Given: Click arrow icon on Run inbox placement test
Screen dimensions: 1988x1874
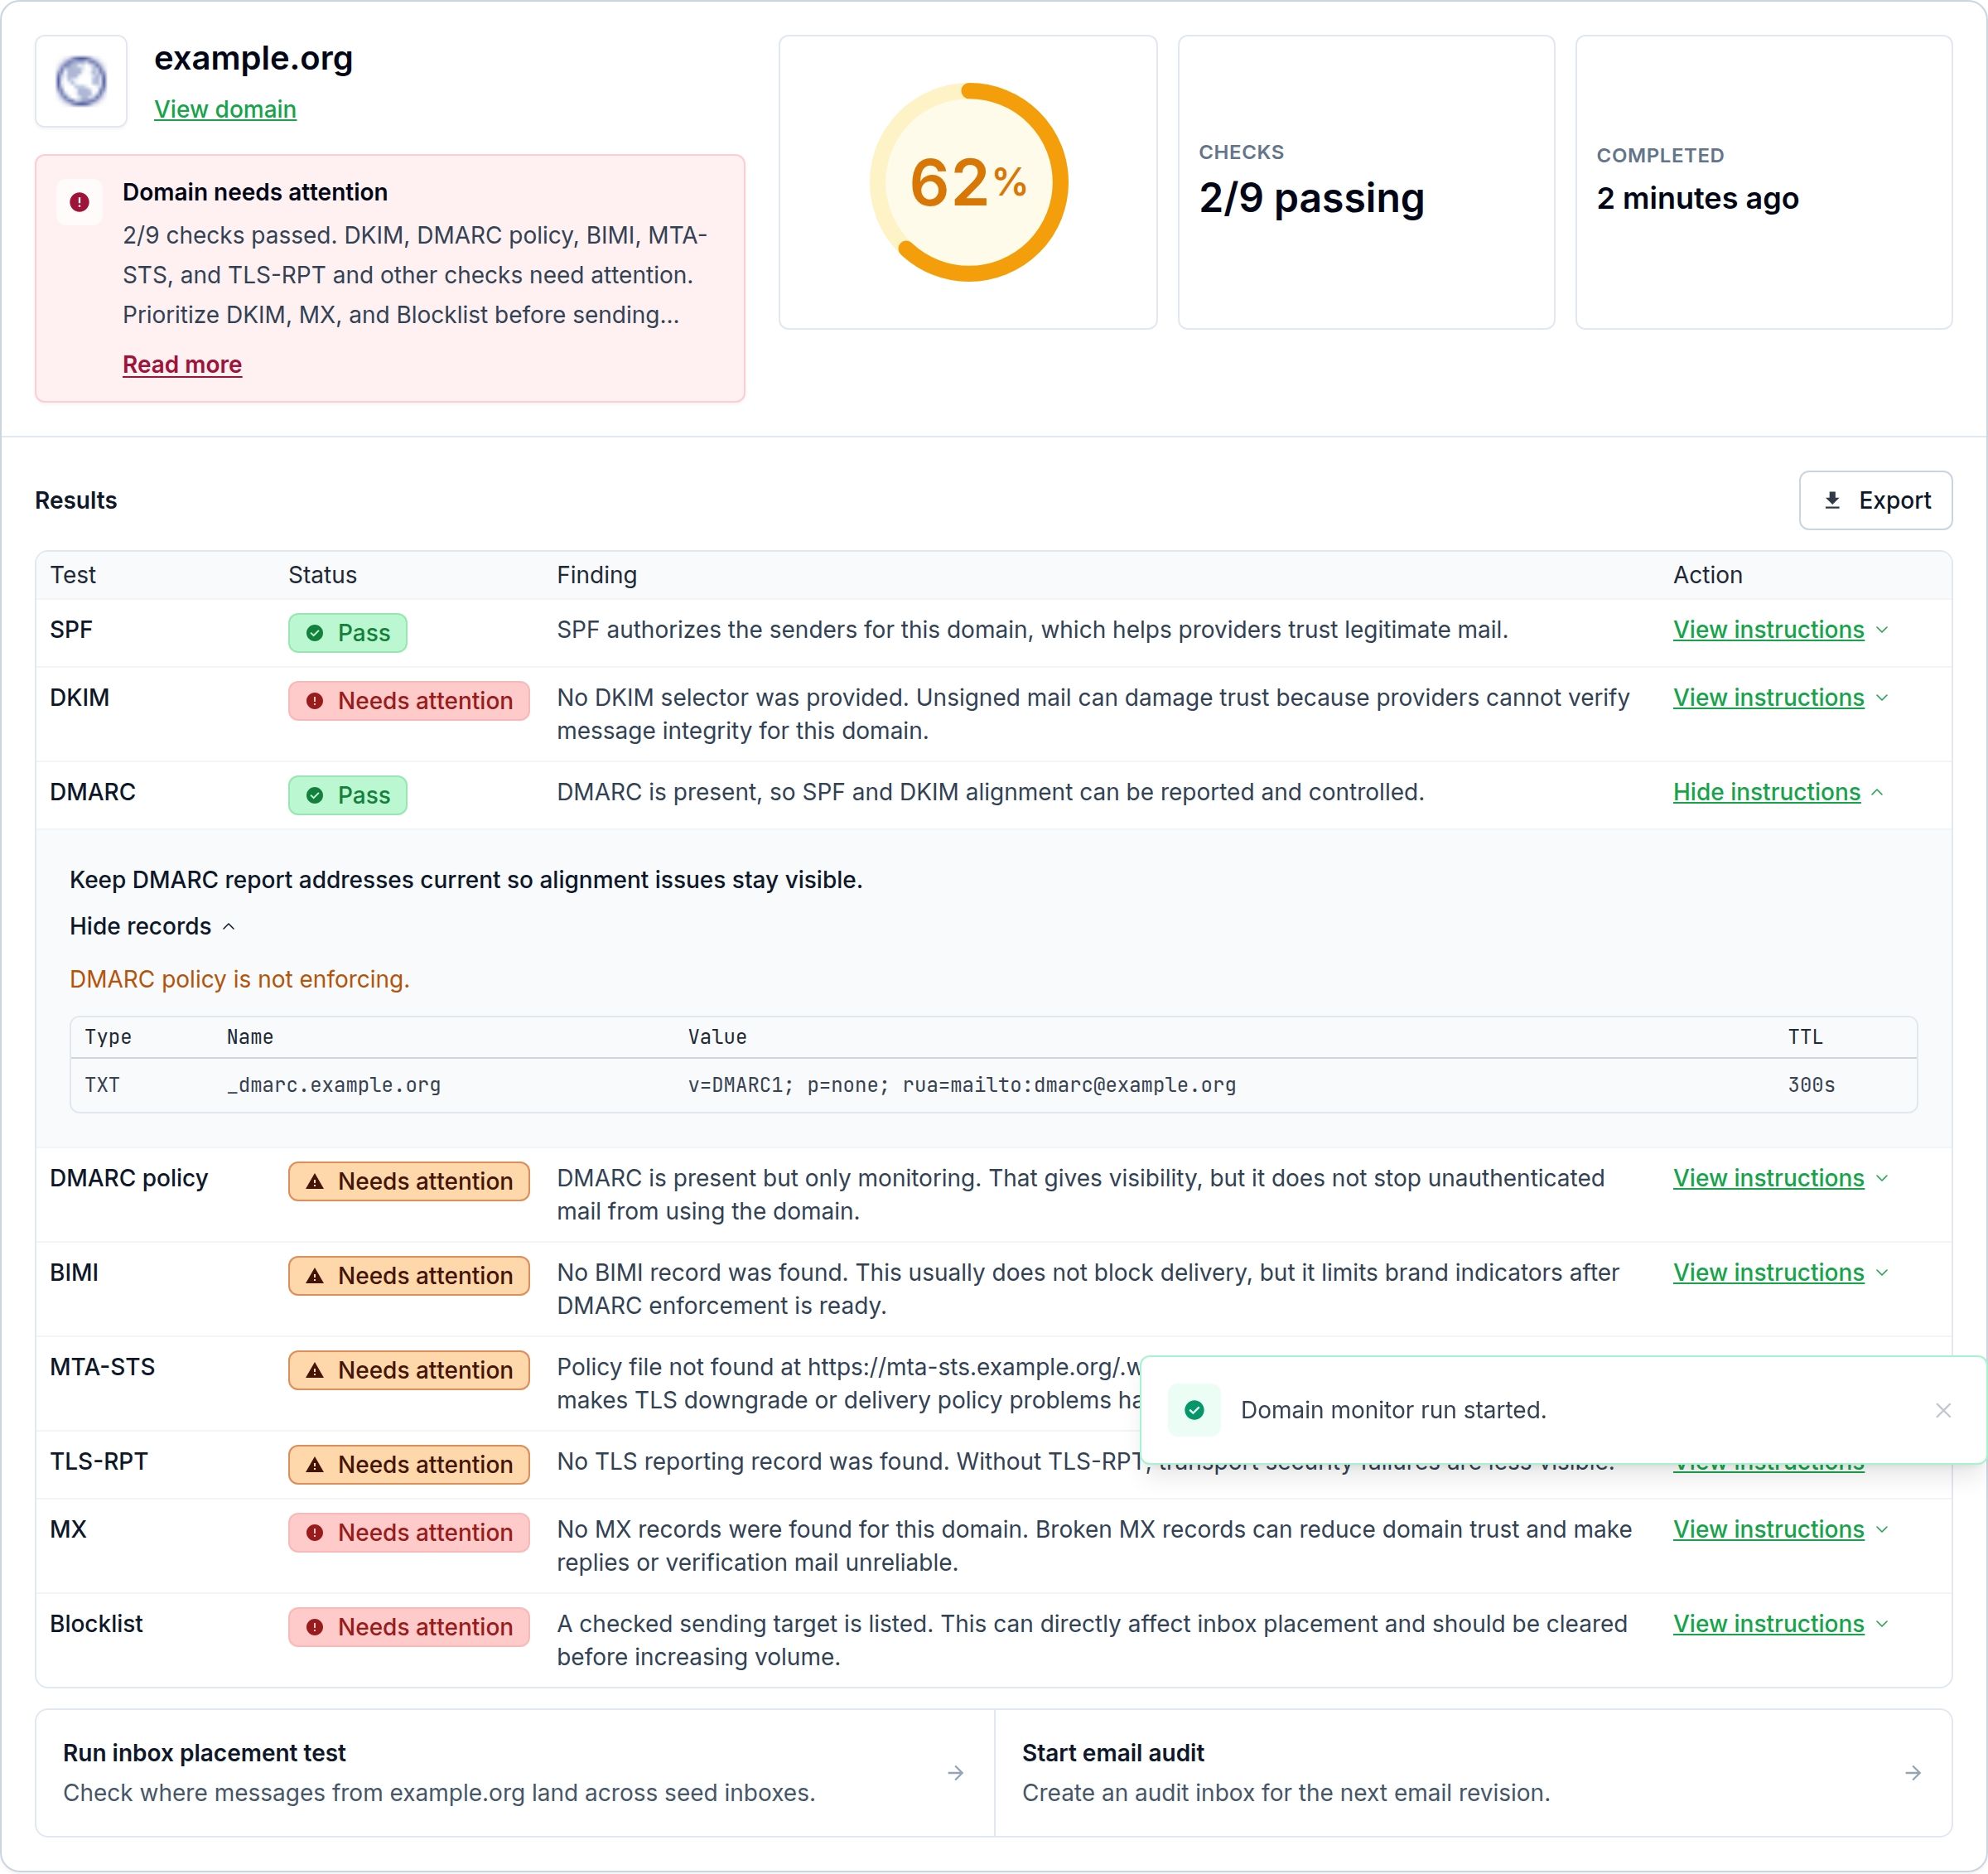Looking at the screenshot, I should click(x=956, y=1773).
